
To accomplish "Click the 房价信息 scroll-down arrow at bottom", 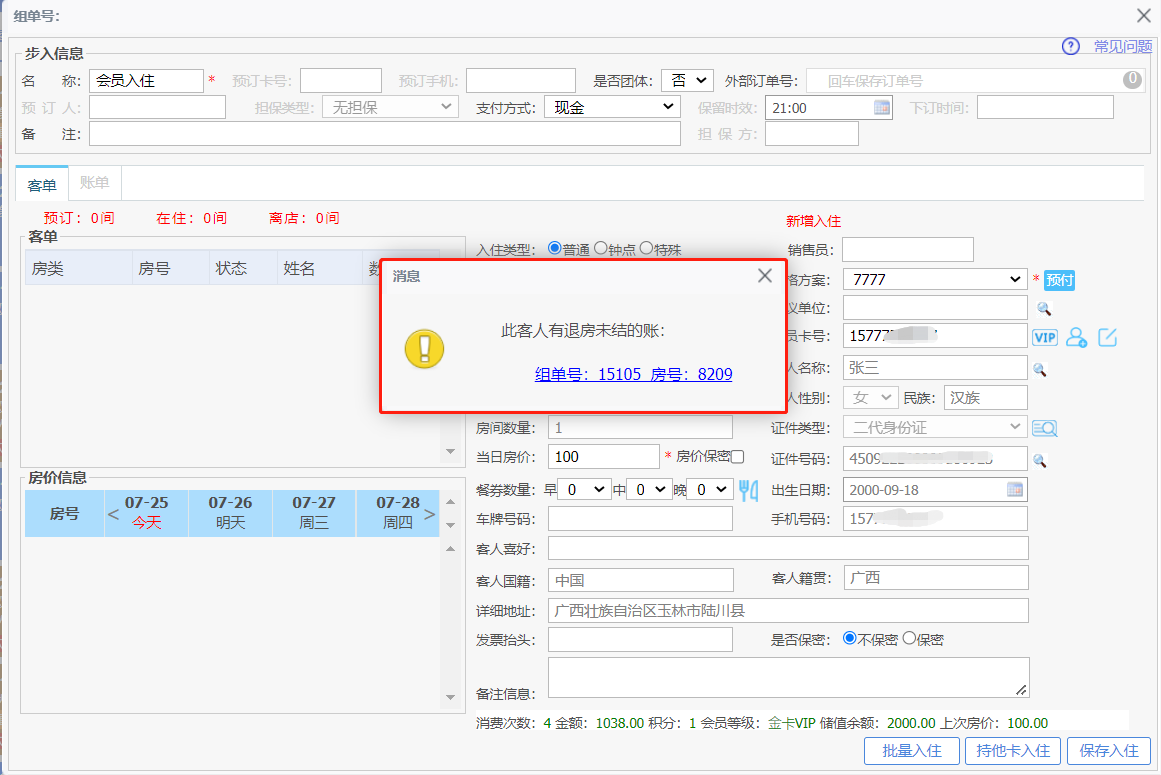I will click(x=450, y=697).
